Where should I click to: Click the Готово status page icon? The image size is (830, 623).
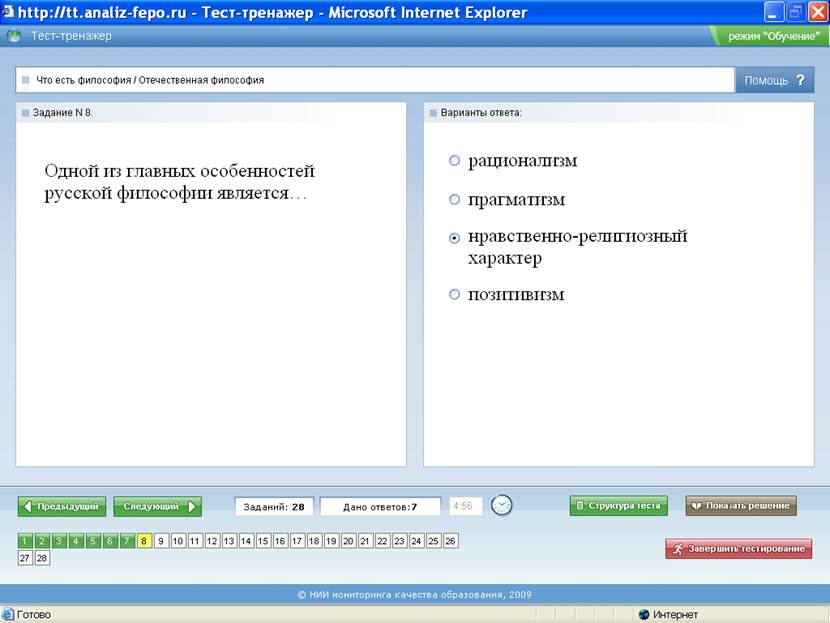point(8,615)
